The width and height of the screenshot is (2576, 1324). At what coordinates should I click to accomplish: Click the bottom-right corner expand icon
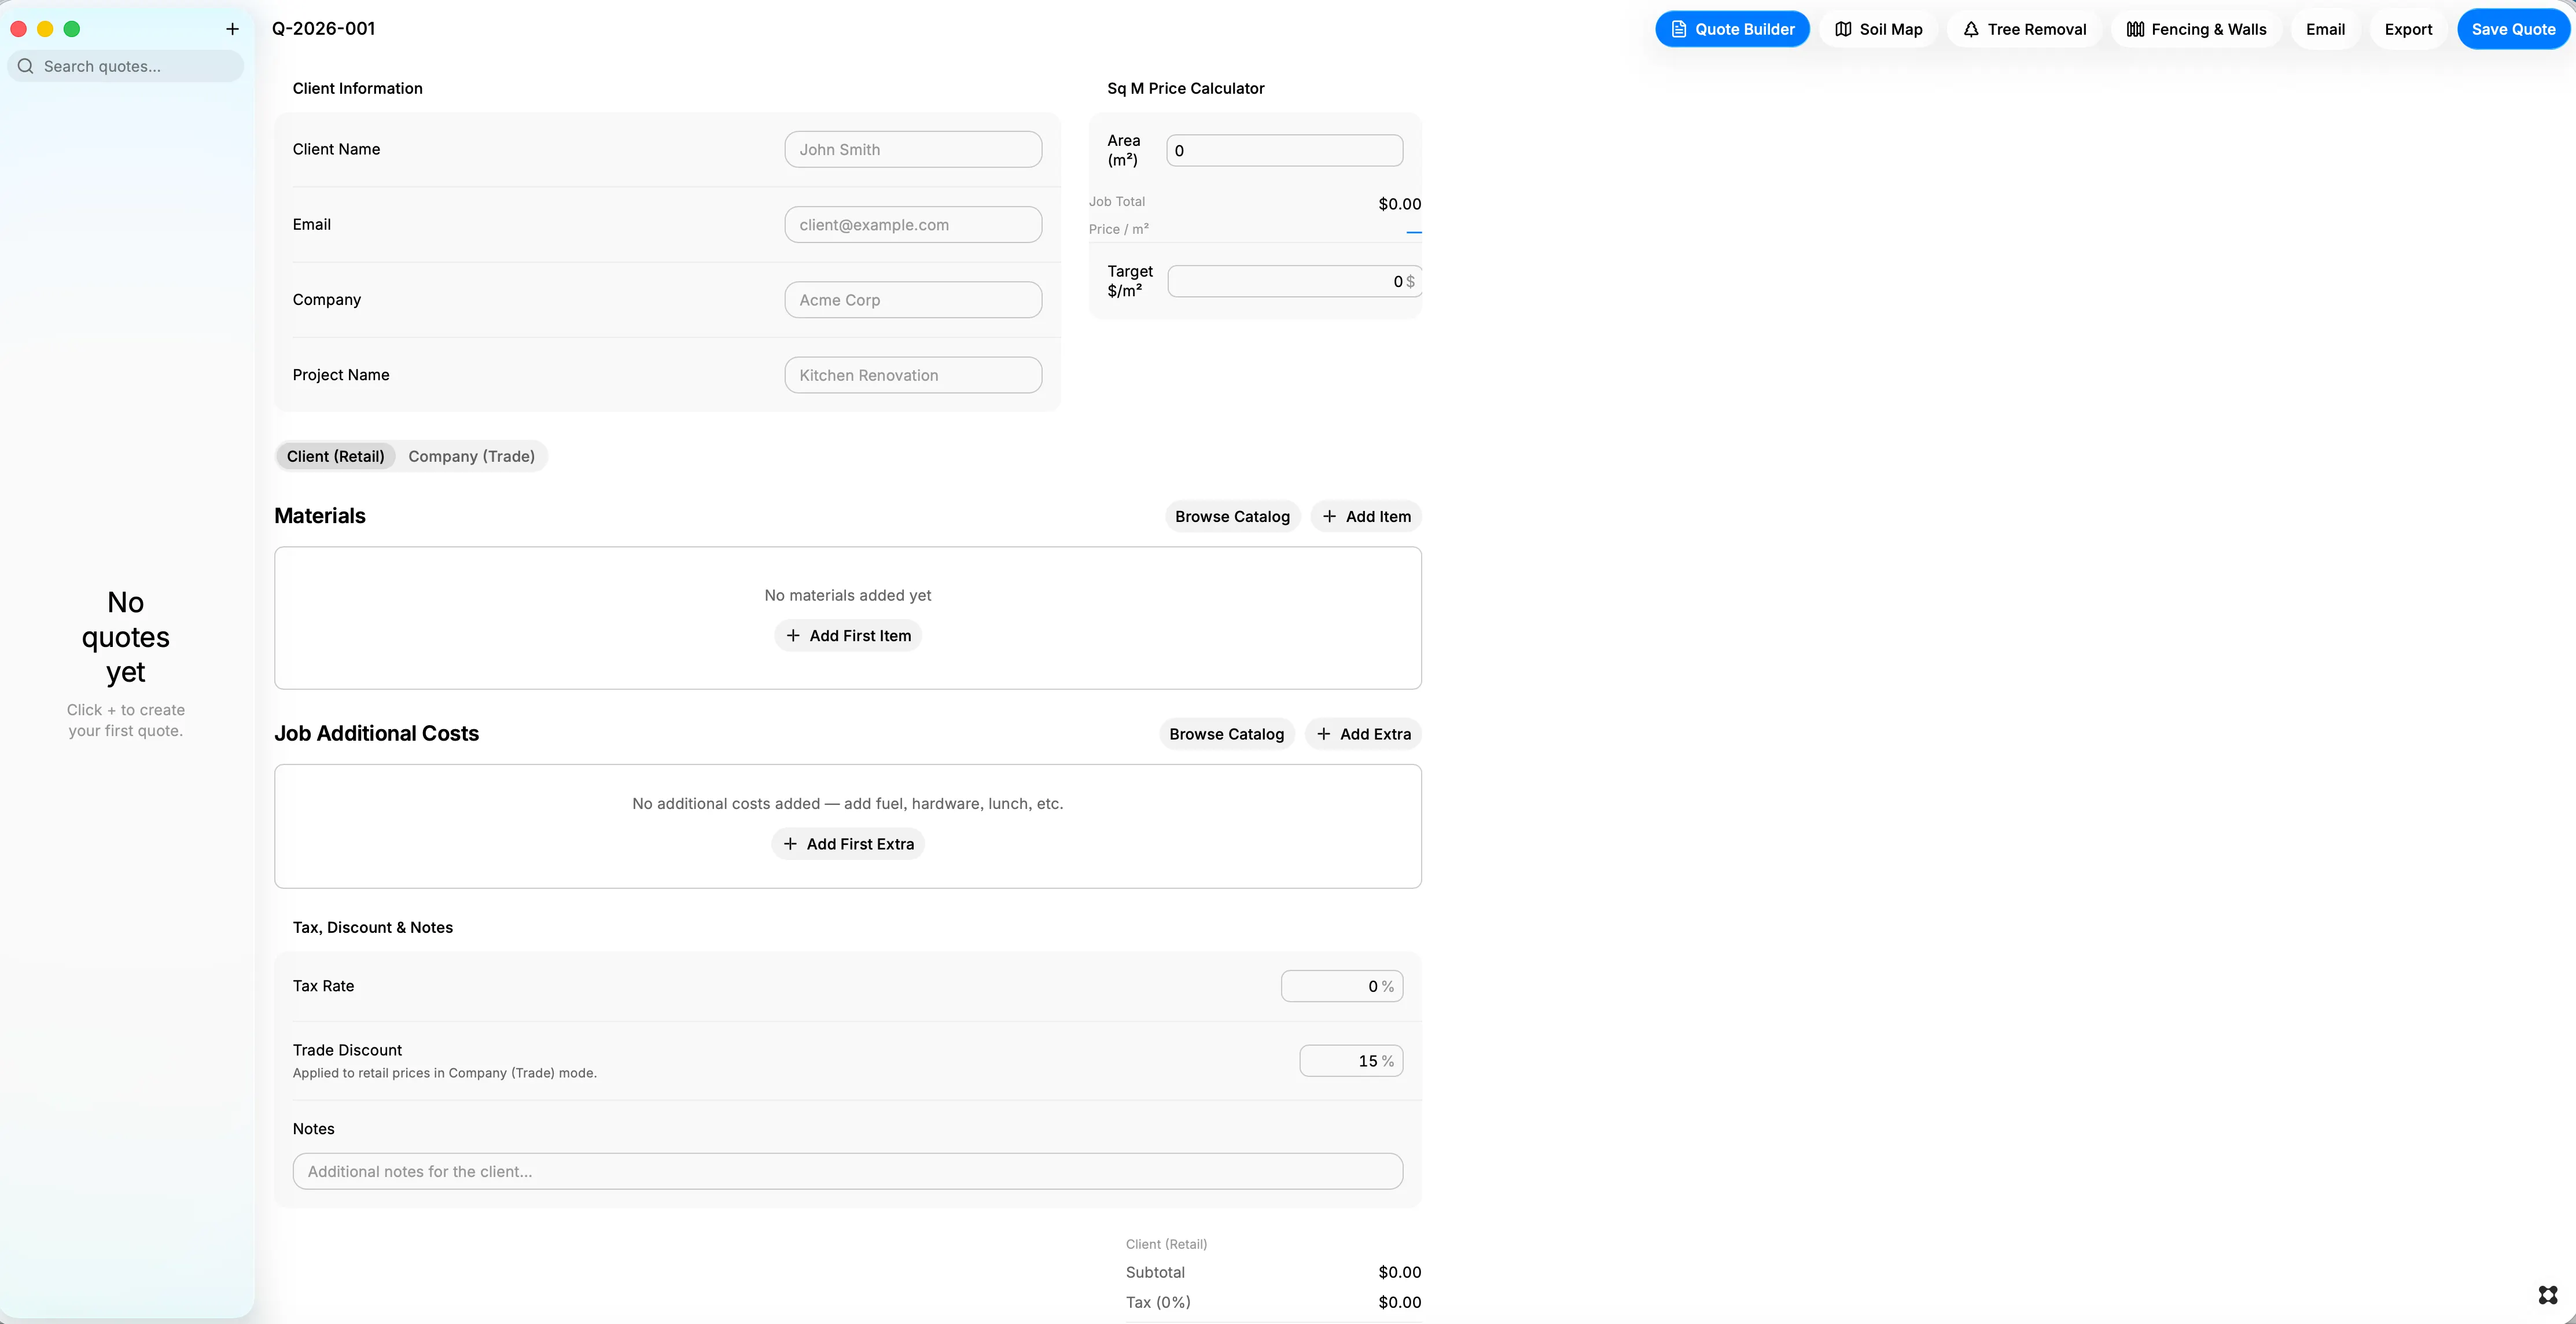(x=2548, y=1295)
